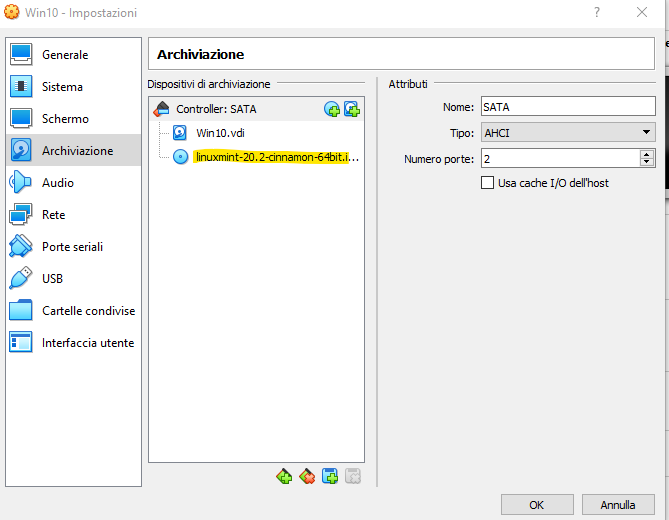Confirm settings with OK button
669x520 pixels.
point(537,505)
